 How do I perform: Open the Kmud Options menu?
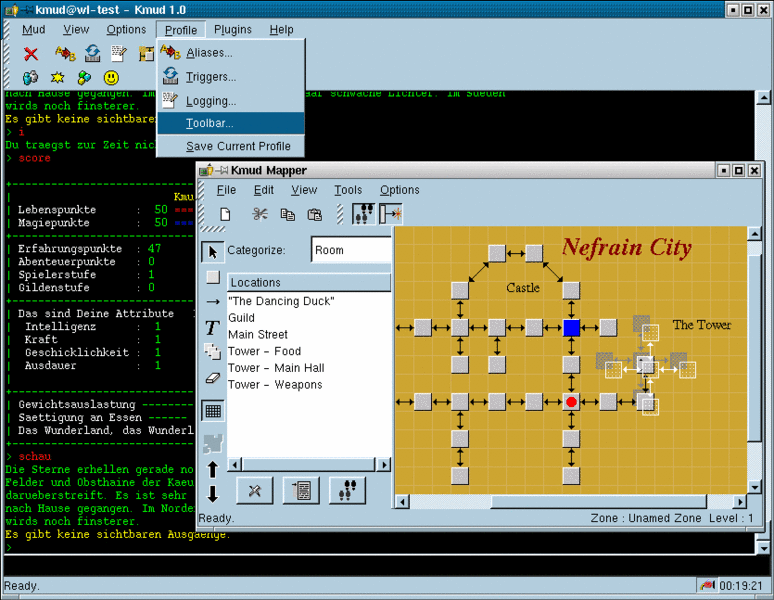tap(126, 30)
